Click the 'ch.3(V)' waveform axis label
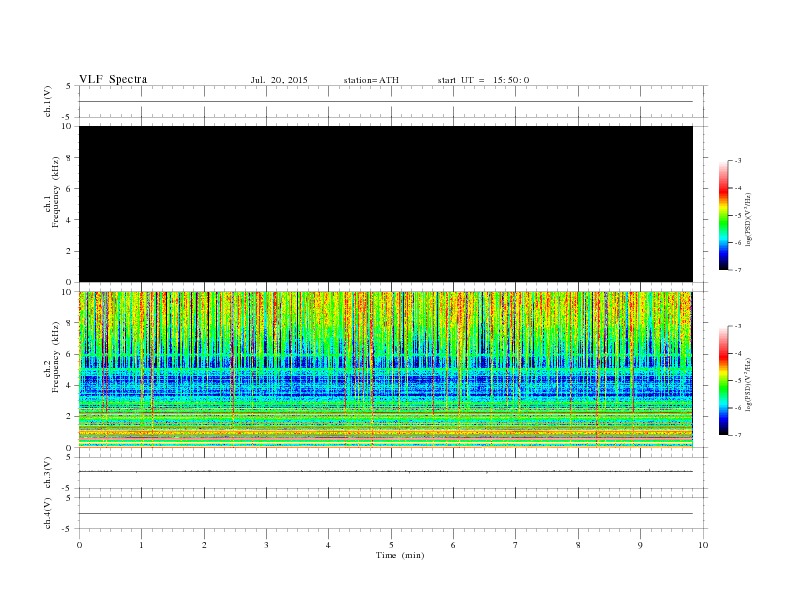Screen dimensions: 792x612 (48, 473)
